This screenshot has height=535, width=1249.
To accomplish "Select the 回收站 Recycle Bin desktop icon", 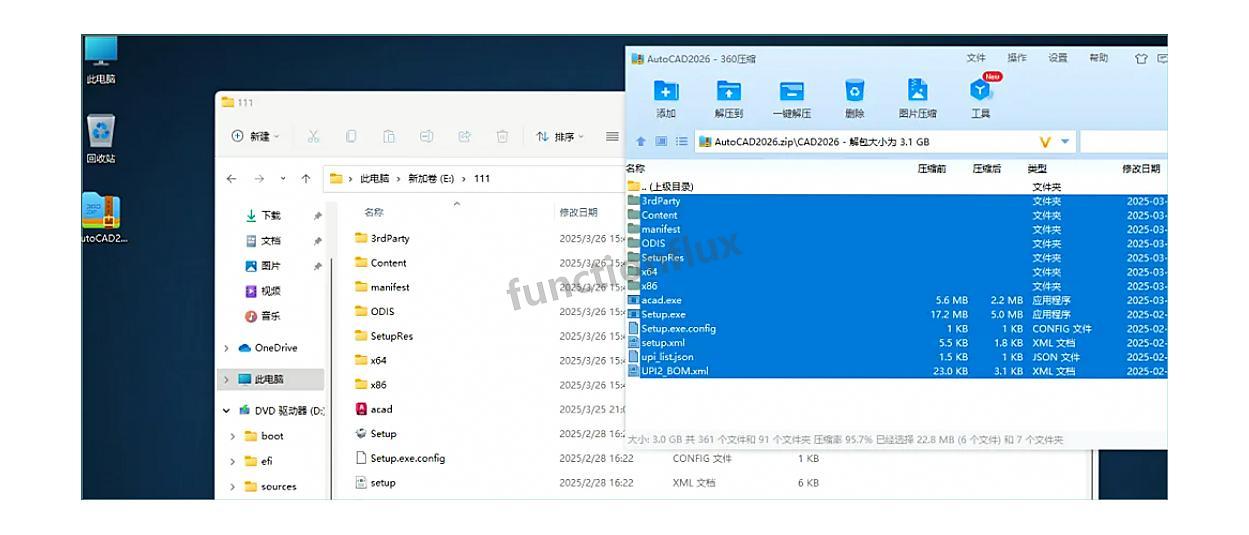I will click(x=101, y=139).
